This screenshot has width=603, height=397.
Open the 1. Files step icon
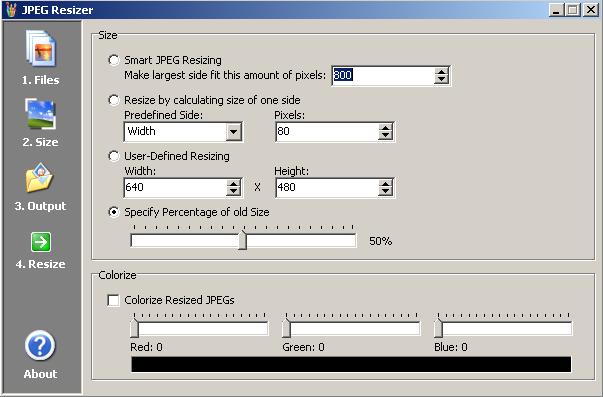point(41,49)
